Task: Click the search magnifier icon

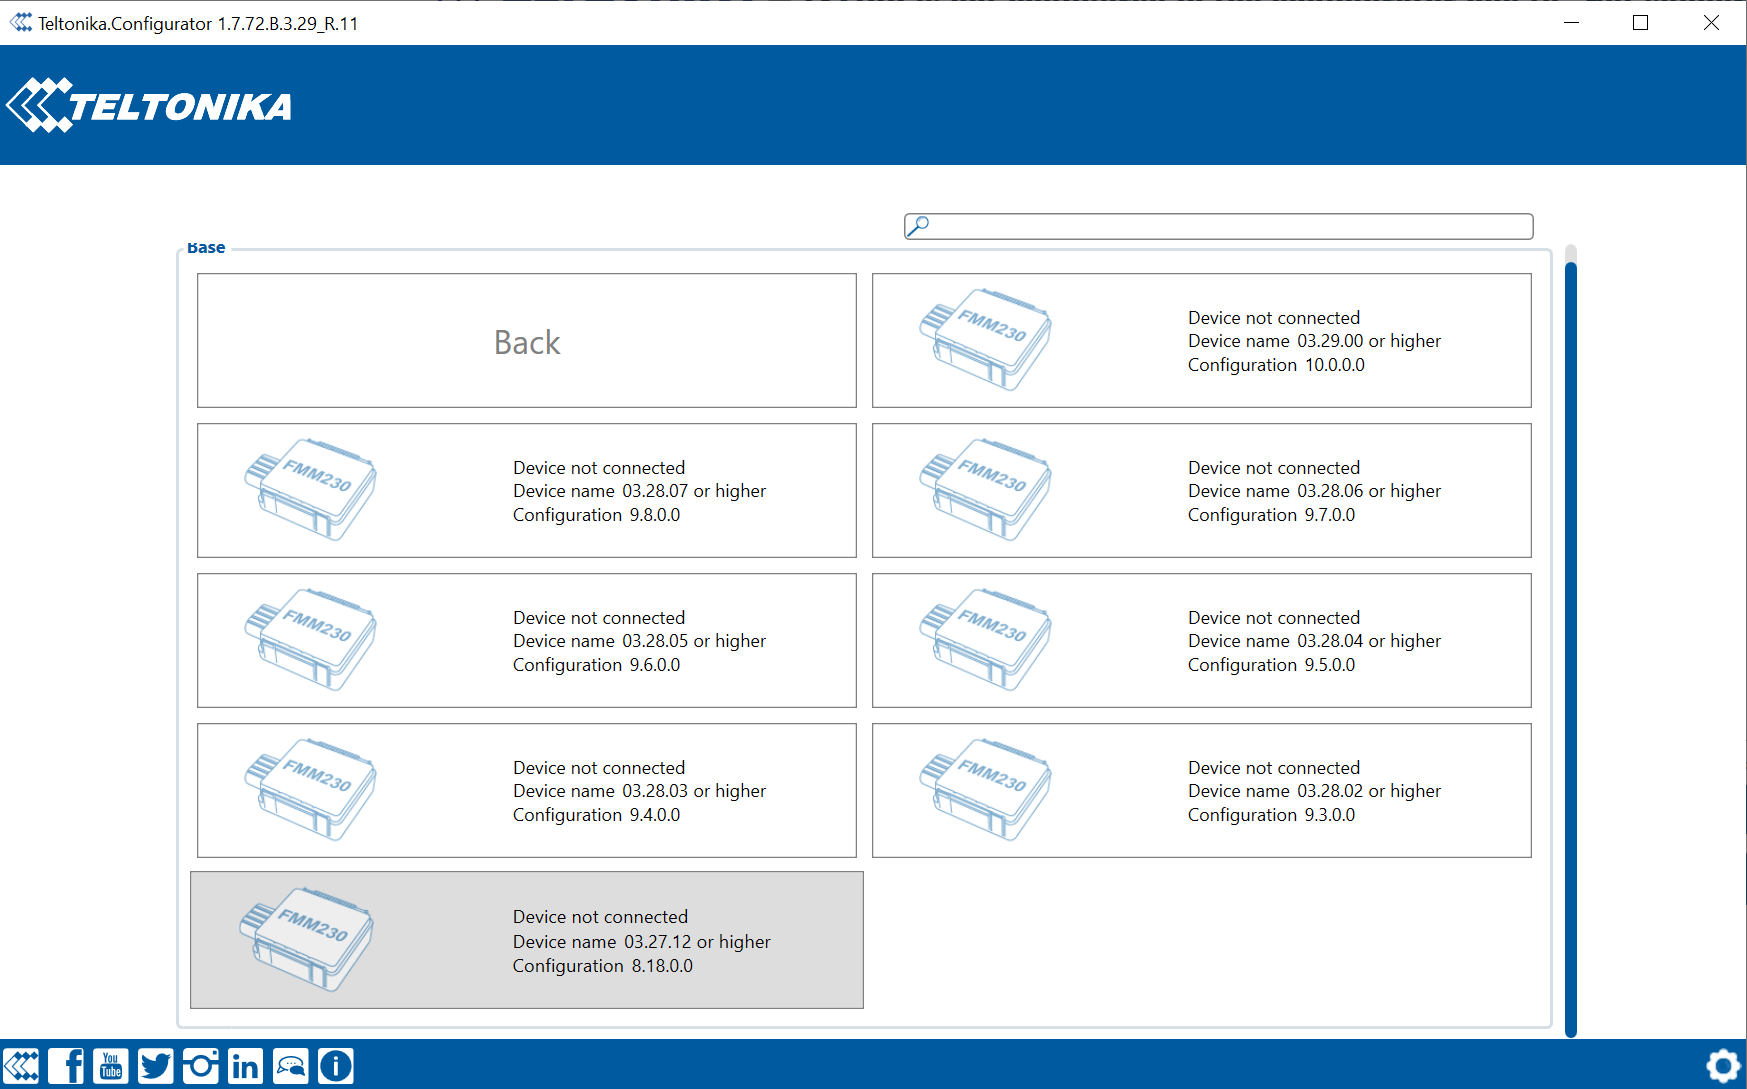Action: pos(918,226)
